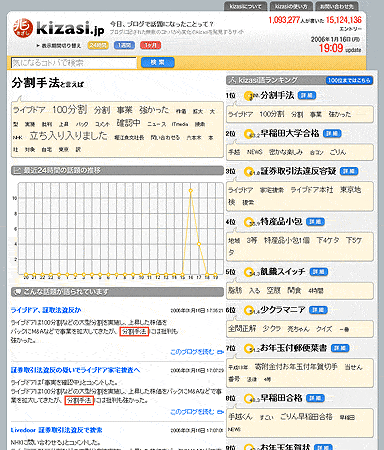Screen dimensions: 384x450
Task: Click ranking title 早稲田合格
Action: click(281, 398)
